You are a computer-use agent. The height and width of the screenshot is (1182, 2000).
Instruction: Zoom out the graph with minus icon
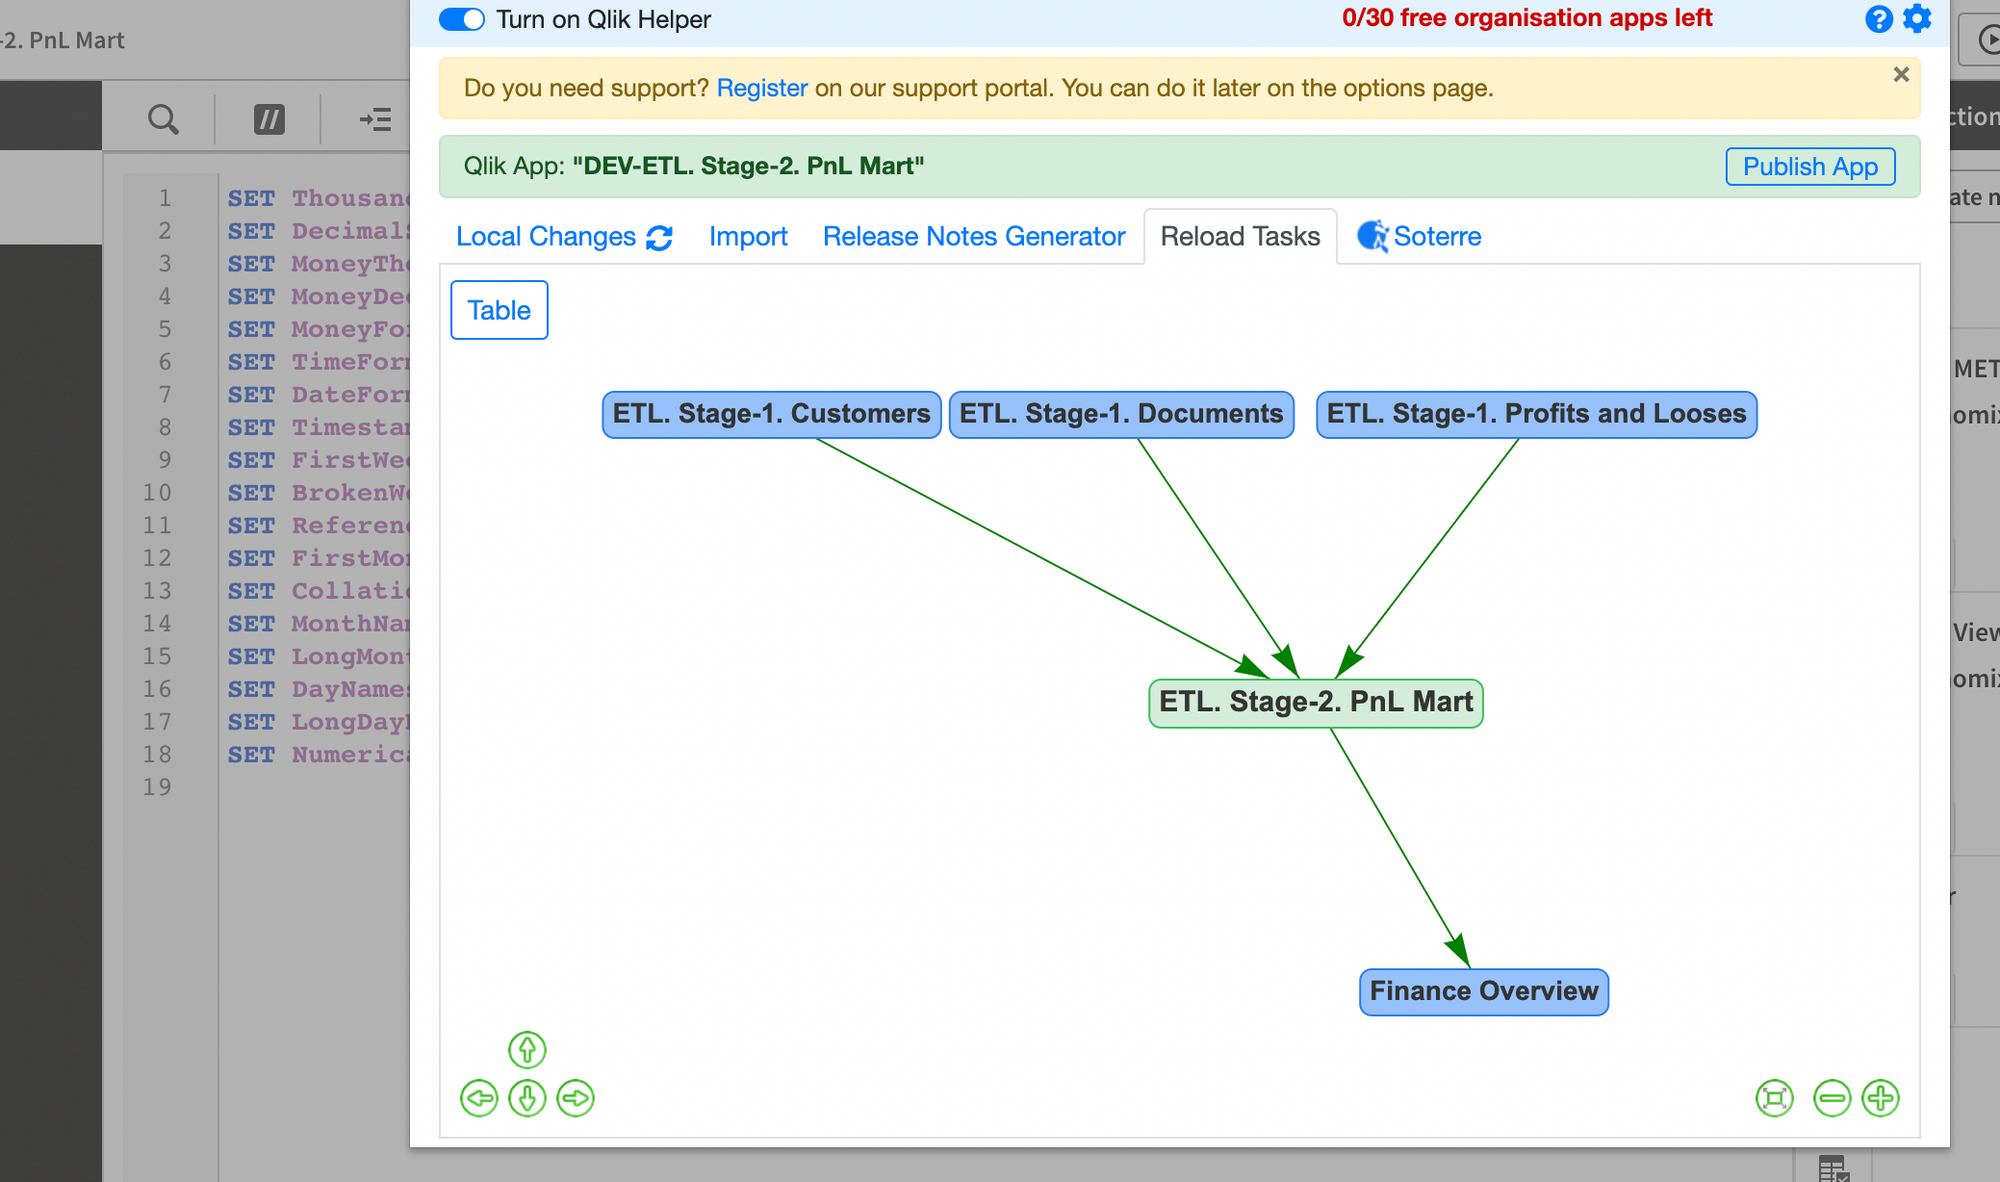1832,1098
